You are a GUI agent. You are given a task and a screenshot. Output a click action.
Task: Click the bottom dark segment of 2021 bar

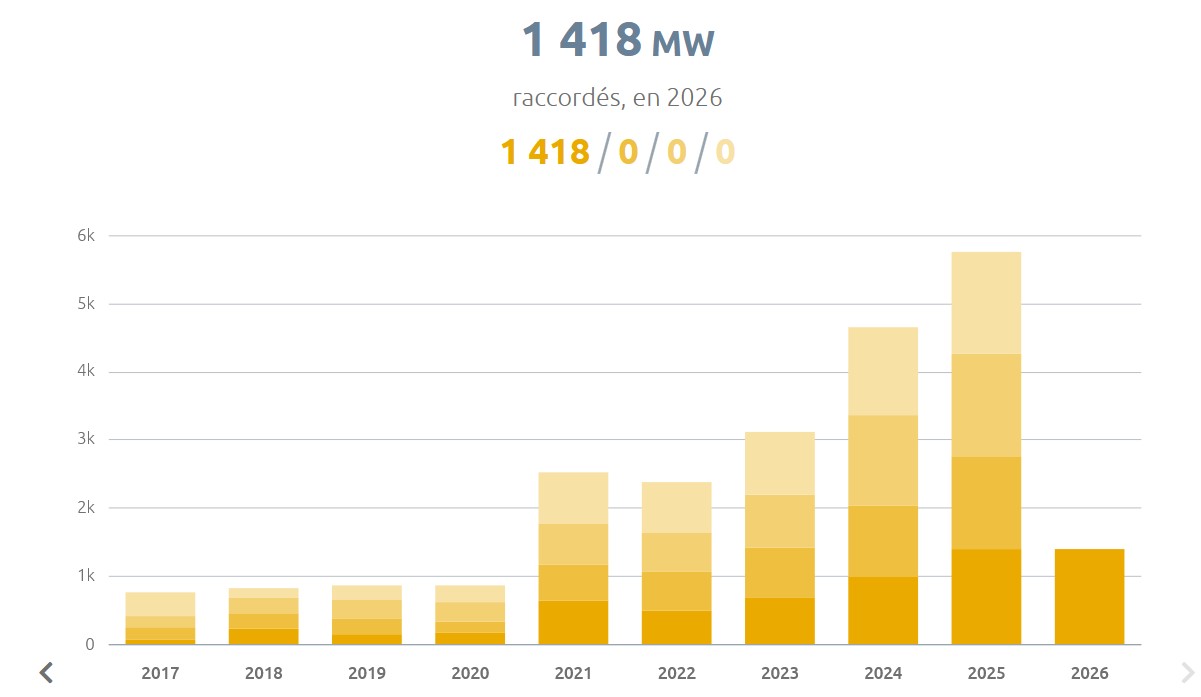click(x=573, y=622)
